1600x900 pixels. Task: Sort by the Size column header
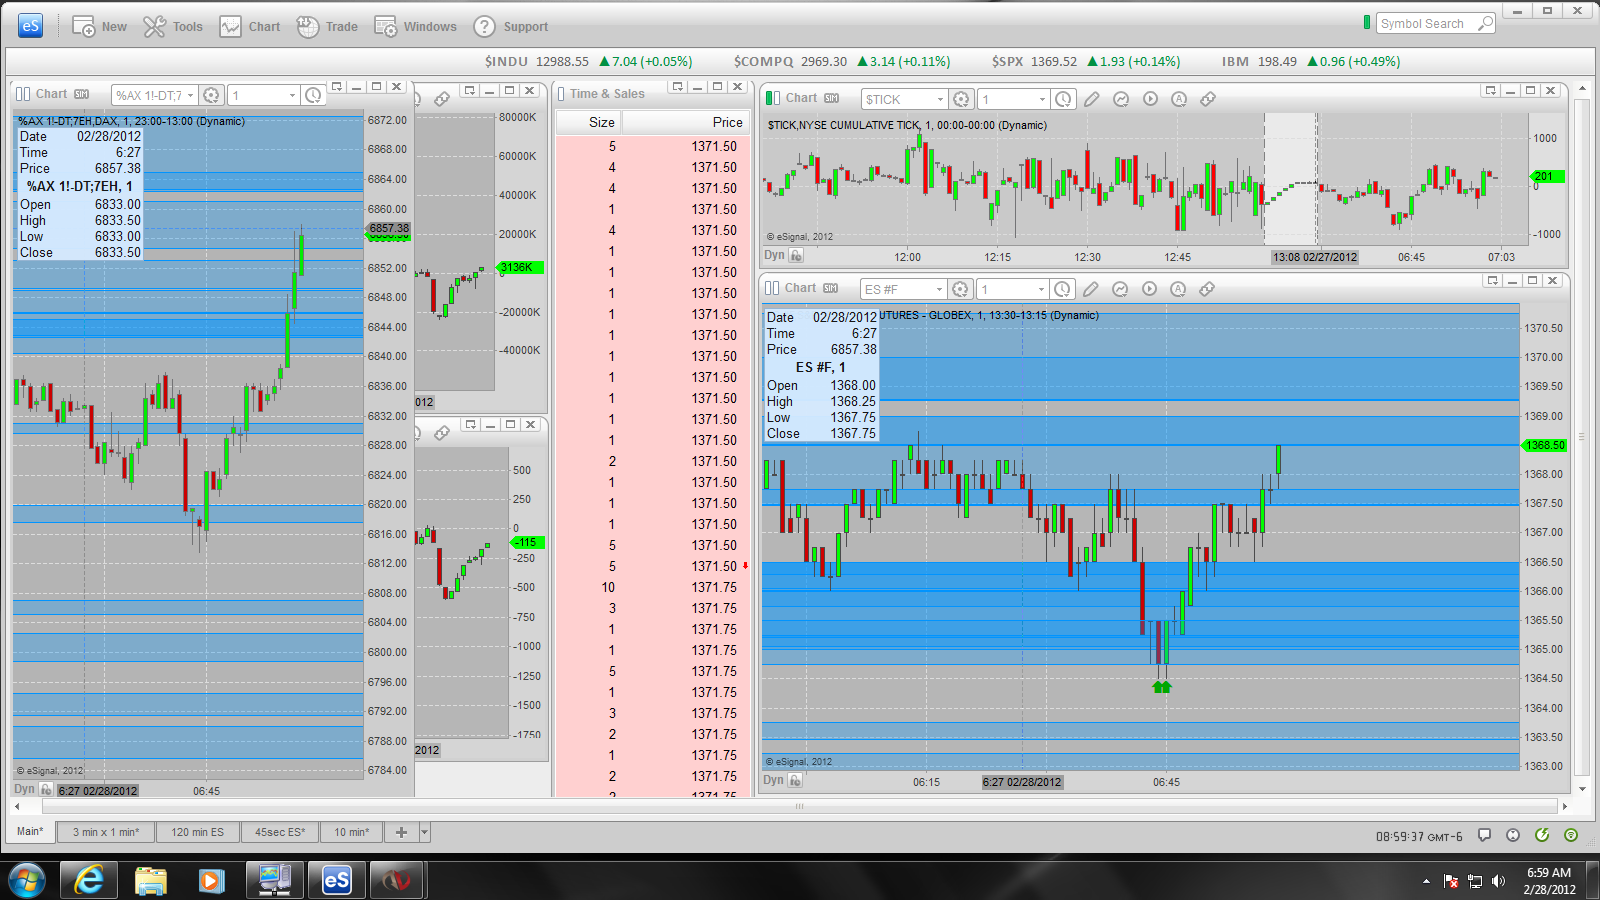pos(589,122)
